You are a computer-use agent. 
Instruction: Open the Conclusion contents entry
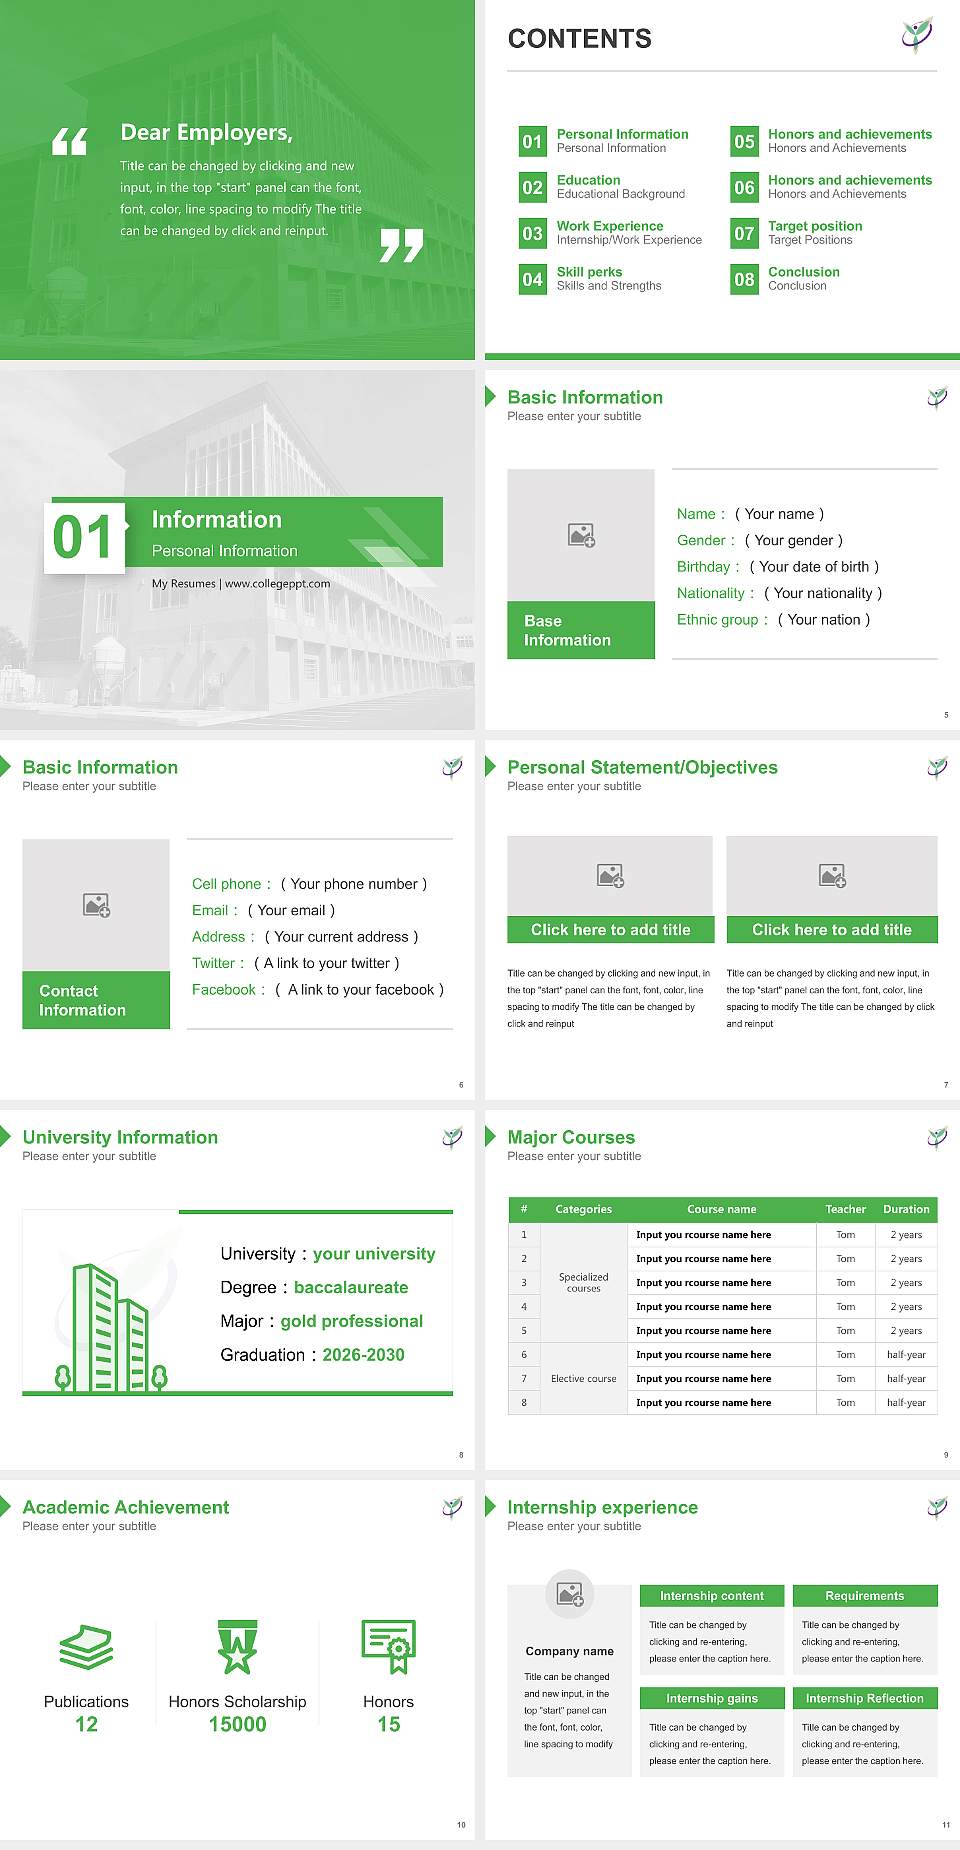tap(803, 279)
